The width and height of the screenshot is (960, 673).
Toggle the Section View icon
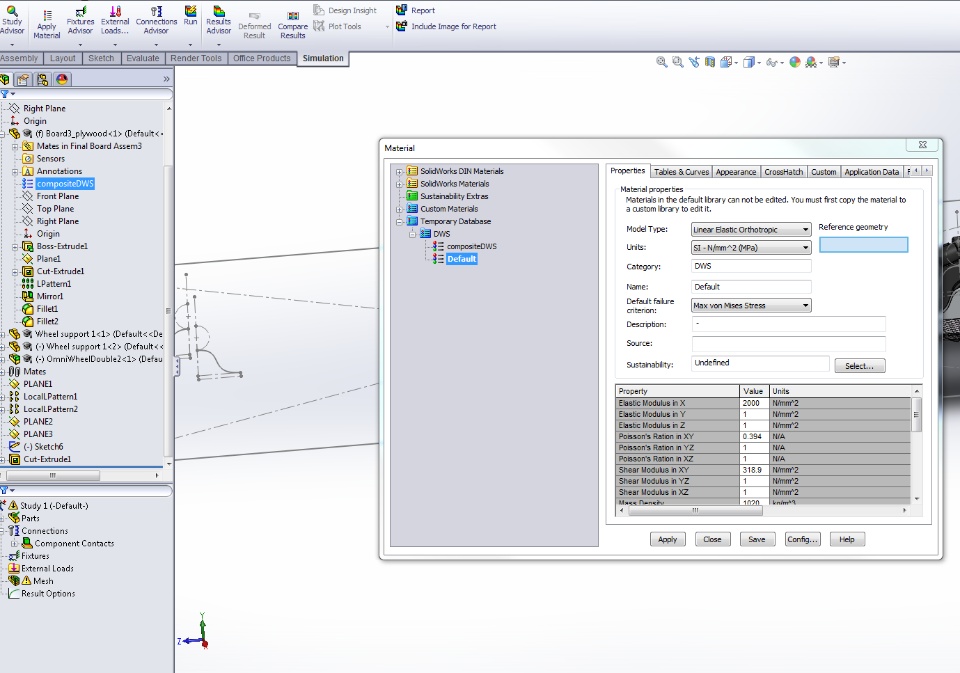tap(710, 62)
